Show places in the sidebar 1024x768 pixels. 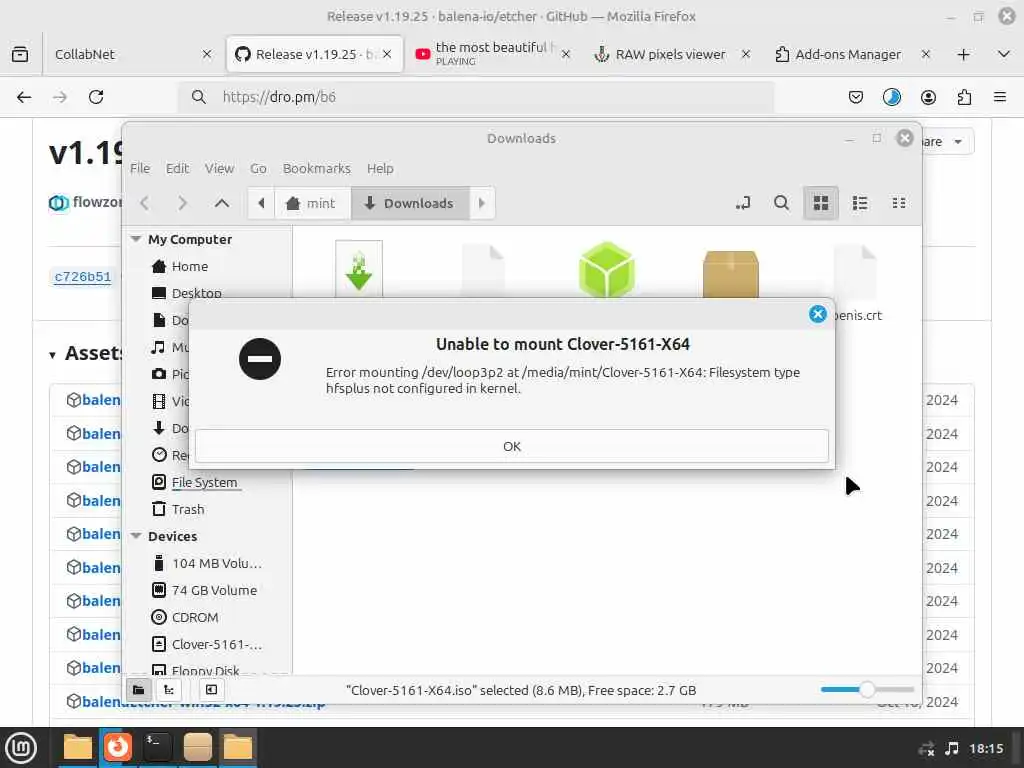[138, 690]
